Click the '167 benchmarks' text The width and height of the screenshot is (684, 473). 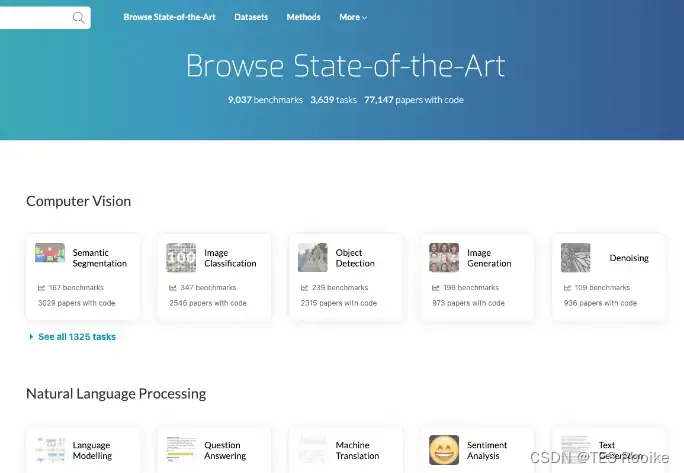76,288
